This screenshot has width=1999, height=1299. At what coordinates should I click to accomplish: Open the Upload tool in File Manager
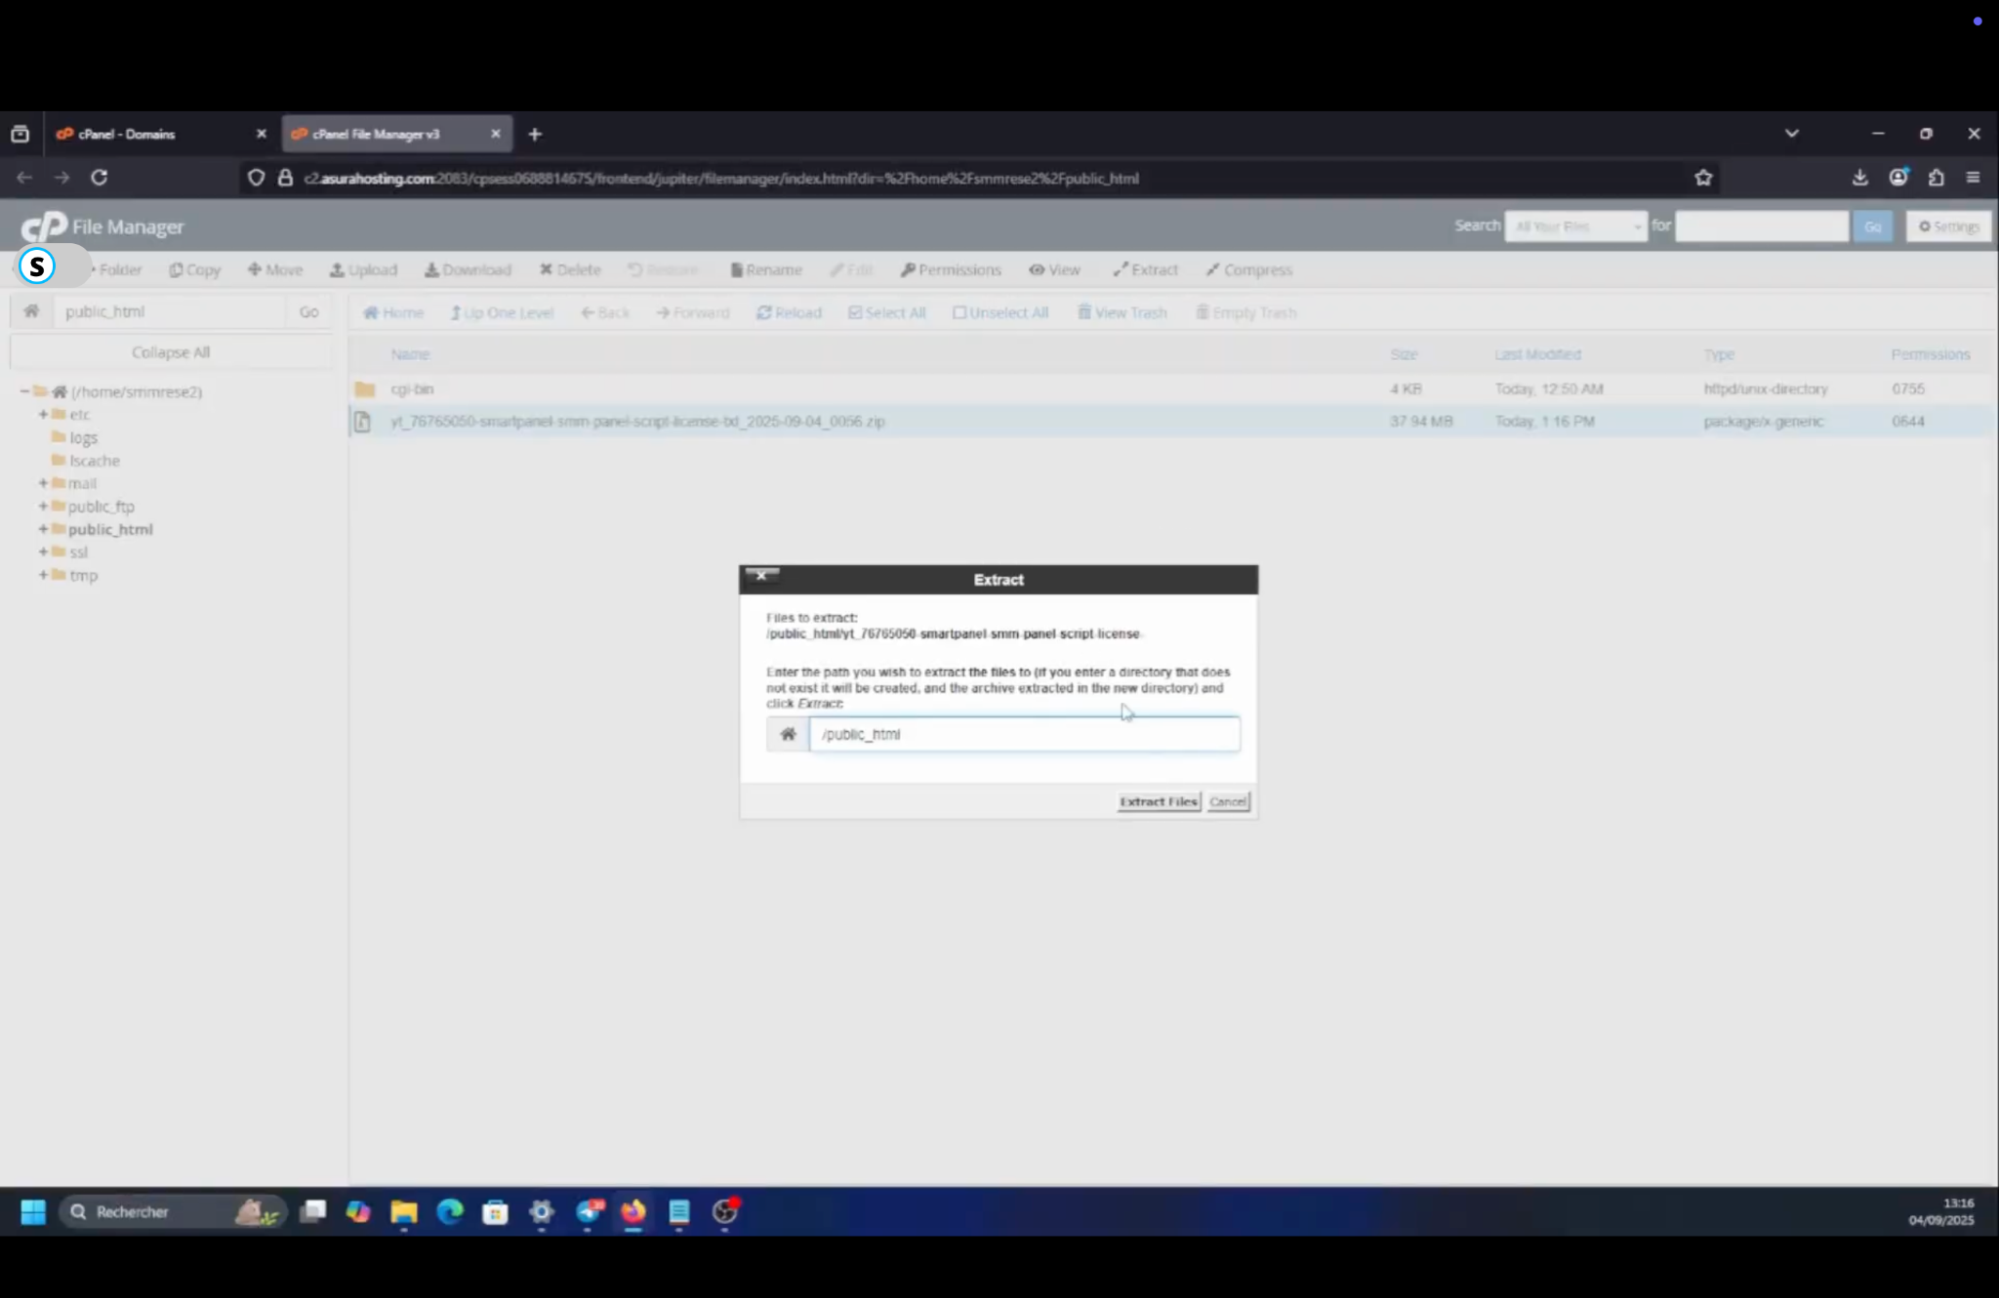pos(364,269)
